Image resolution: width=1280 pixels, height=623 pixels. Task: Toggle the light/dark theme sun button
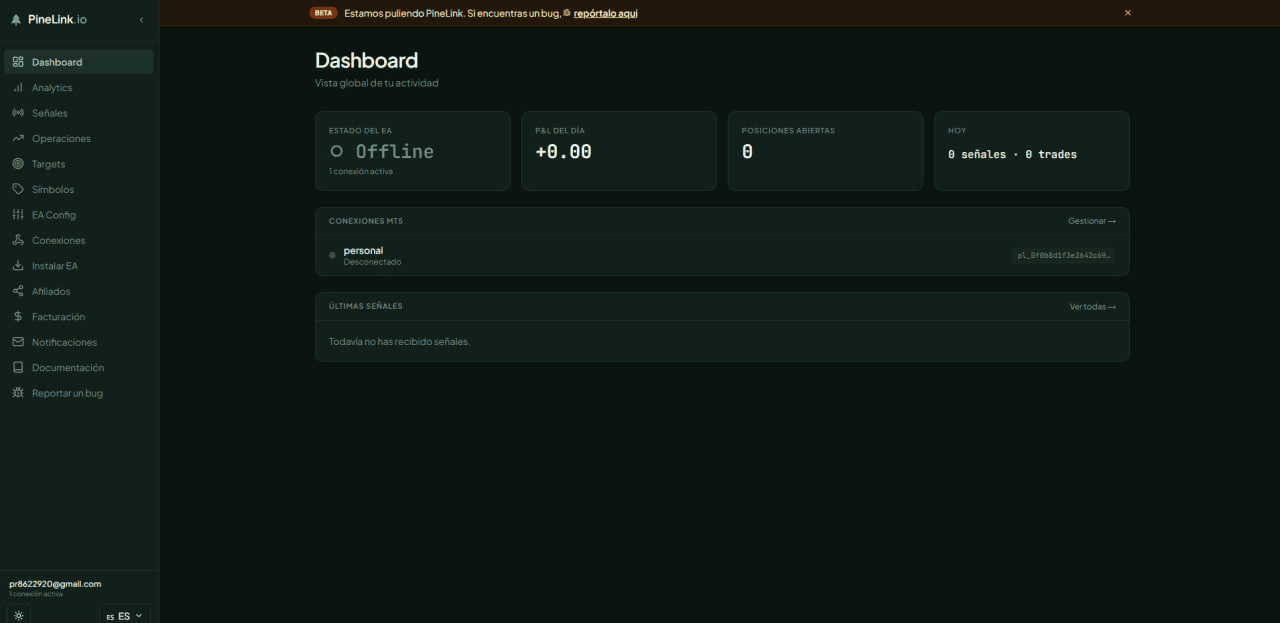click(19, 616)
